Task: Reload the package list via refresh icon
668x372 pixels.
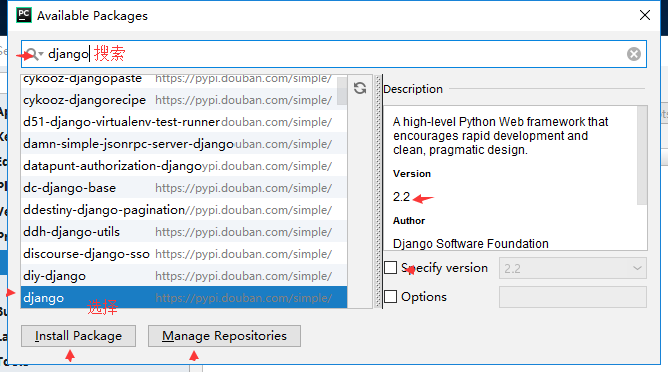Action: (x=360, y=88)
